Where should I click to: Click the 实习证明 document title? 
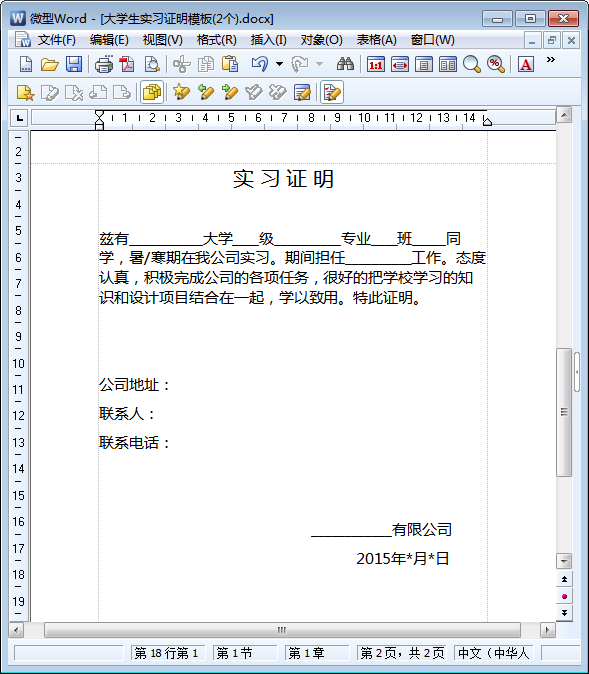point(283,179)
